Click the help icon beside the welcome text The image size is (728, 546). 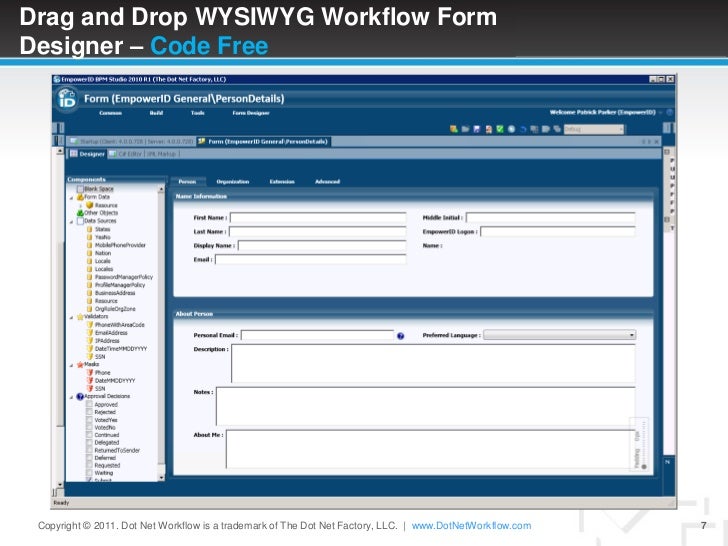tap(670, 112)
